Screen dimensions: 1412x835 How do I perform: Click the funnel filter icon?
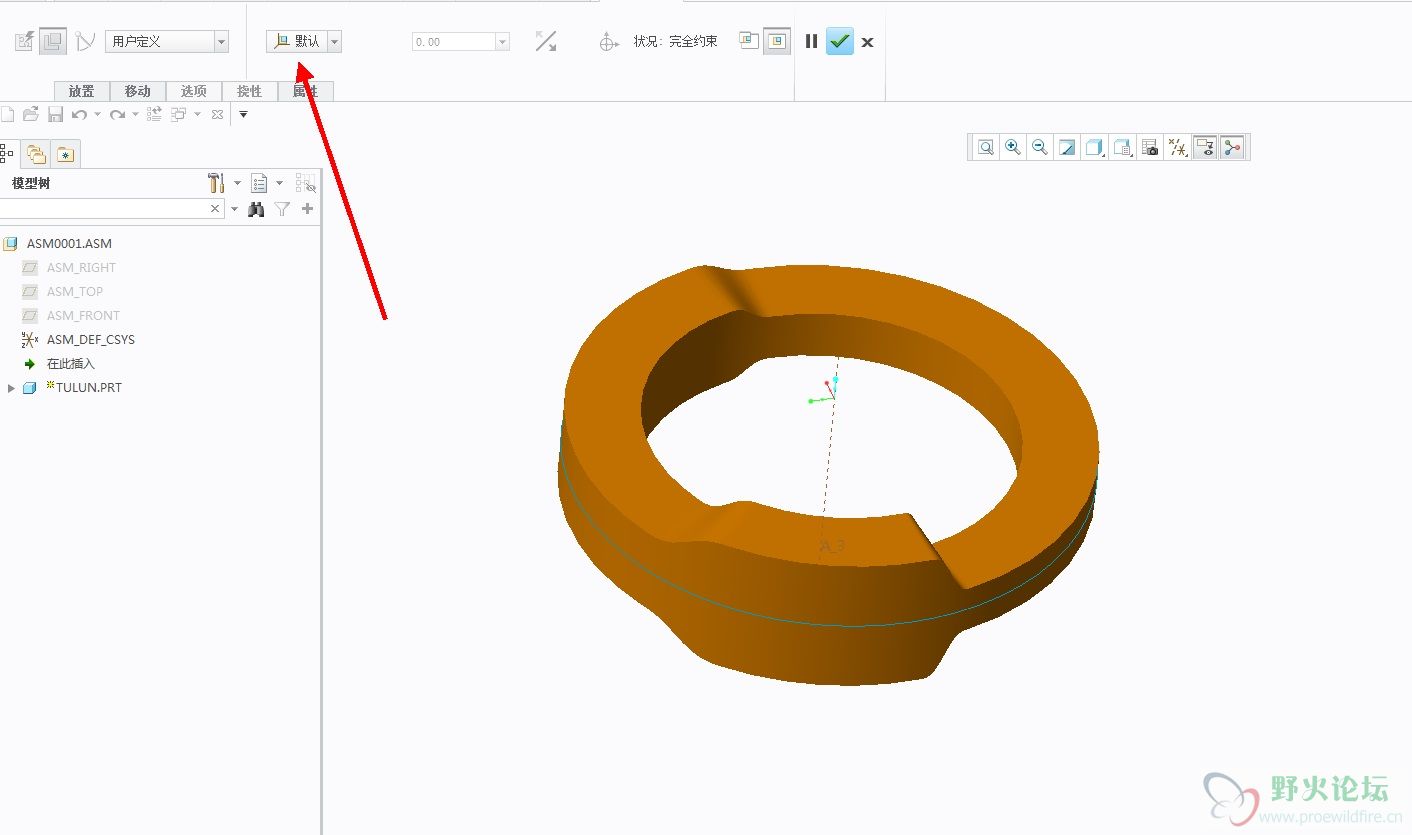283,209
